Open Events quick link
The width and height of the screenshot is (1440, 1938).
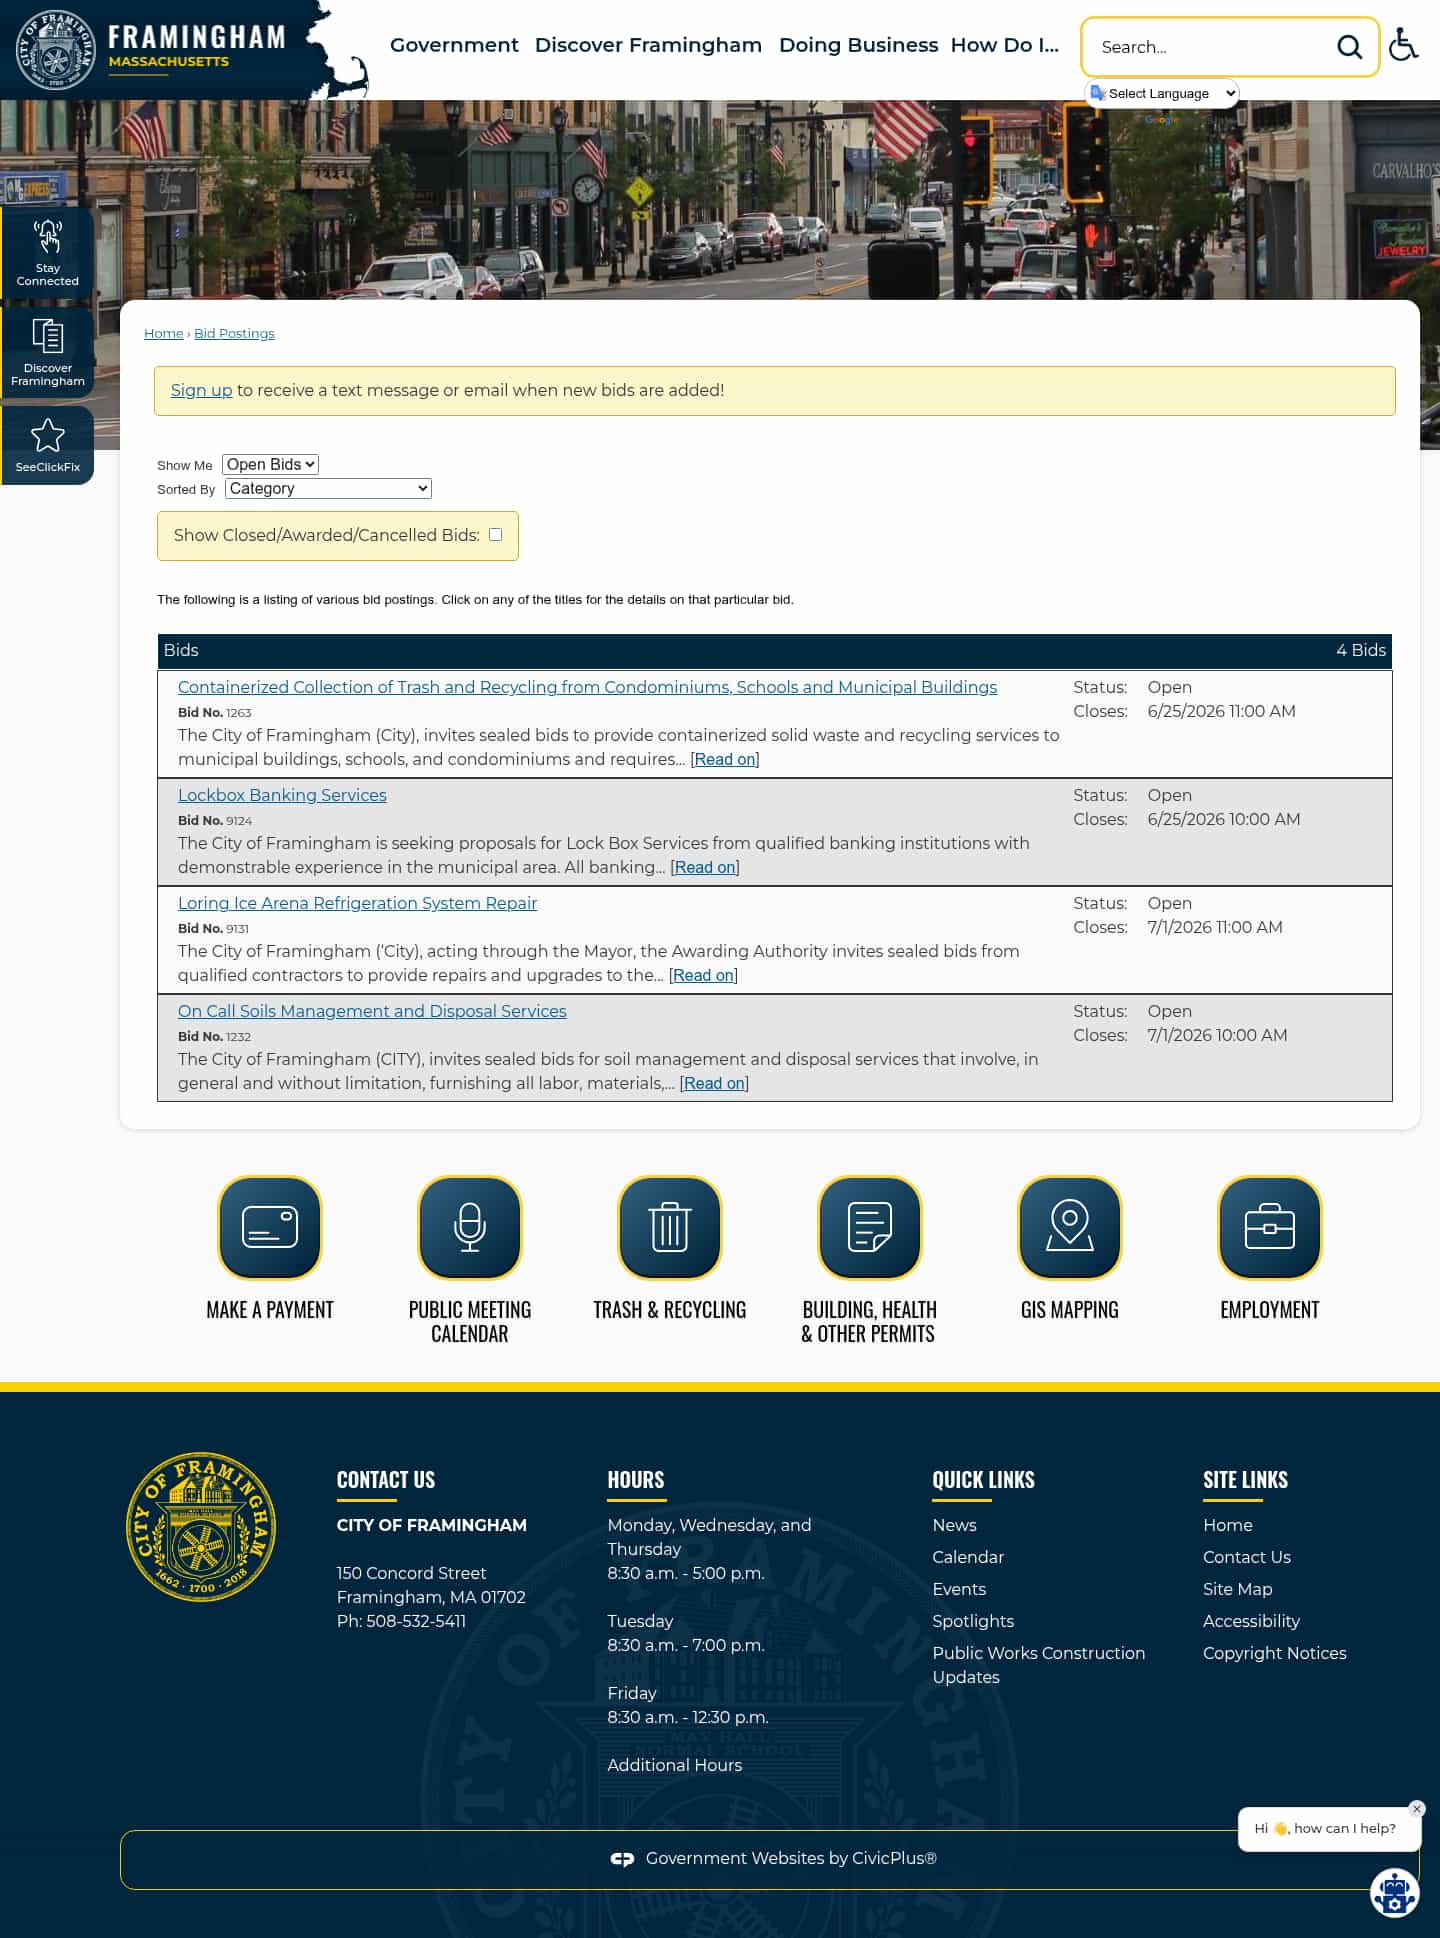[x=959, y=1589]
